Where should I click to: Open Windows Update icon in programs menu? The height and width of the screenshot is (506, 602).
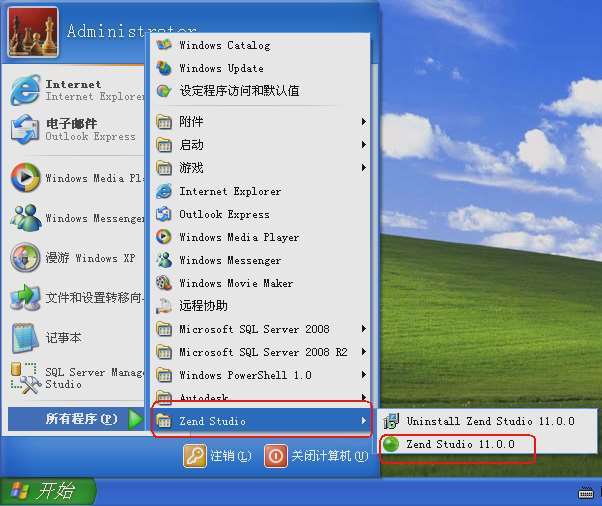pos(164,68)
